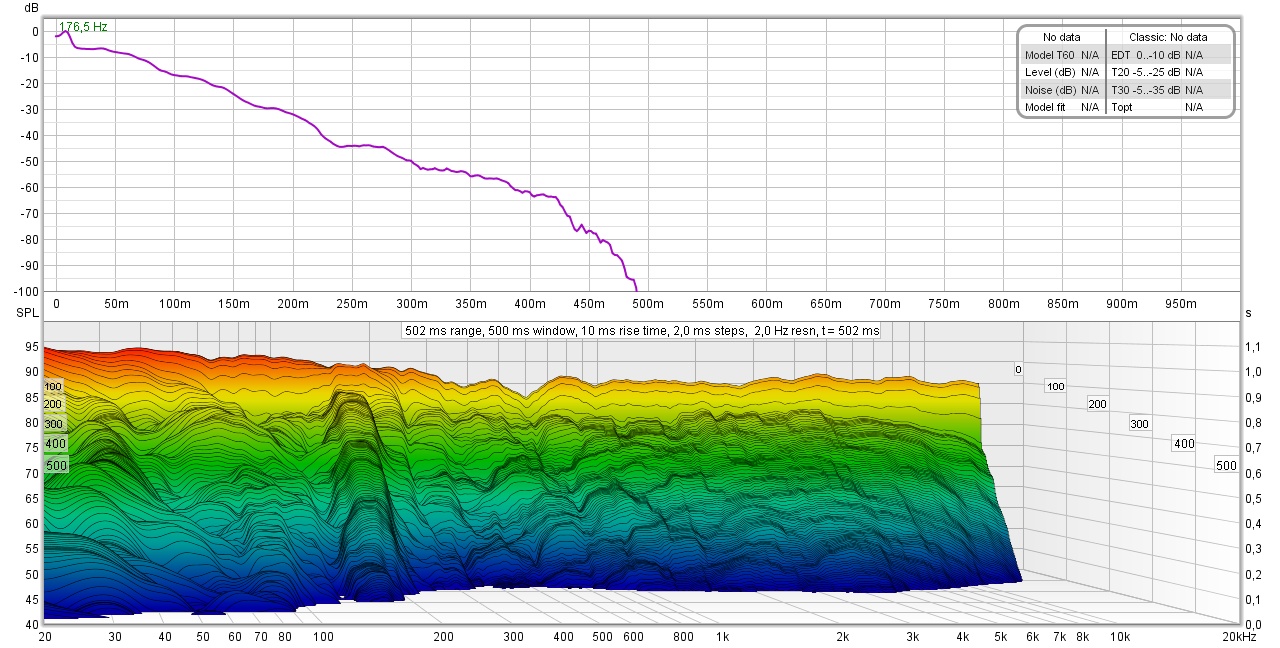Click the 20kHz frequency axis label
This screenshot has width=1280, height=648.
click(x=1241, y=637)
